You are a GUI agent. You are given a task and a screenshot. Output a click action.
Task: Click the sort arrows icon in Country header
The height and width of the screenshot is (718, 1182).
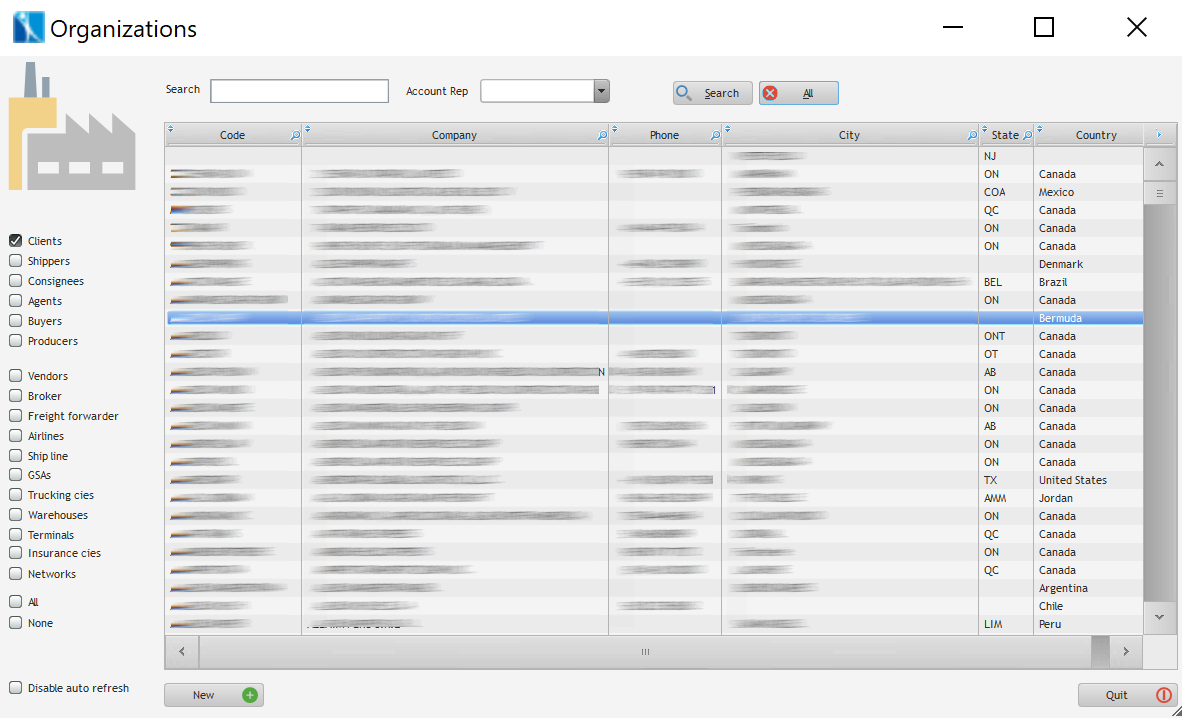pyautogui.click(x=1041, y=129)
